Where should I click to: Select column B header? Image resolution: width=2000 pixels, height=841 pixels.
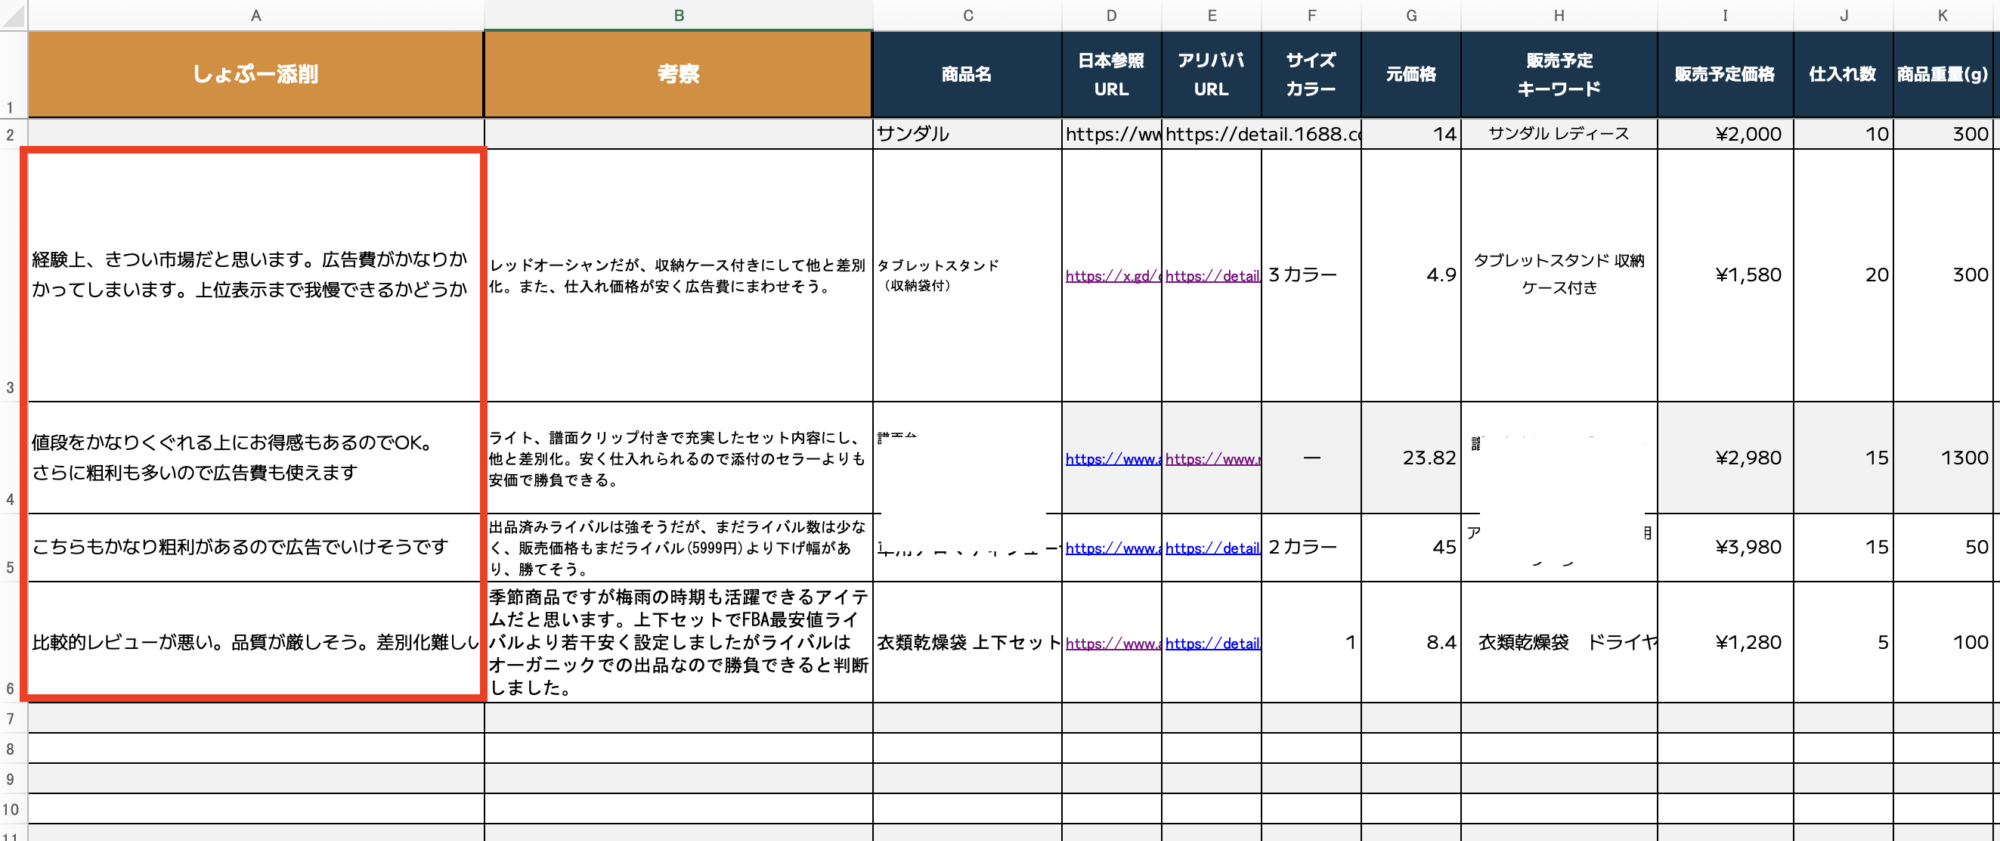tap(678, 15)
